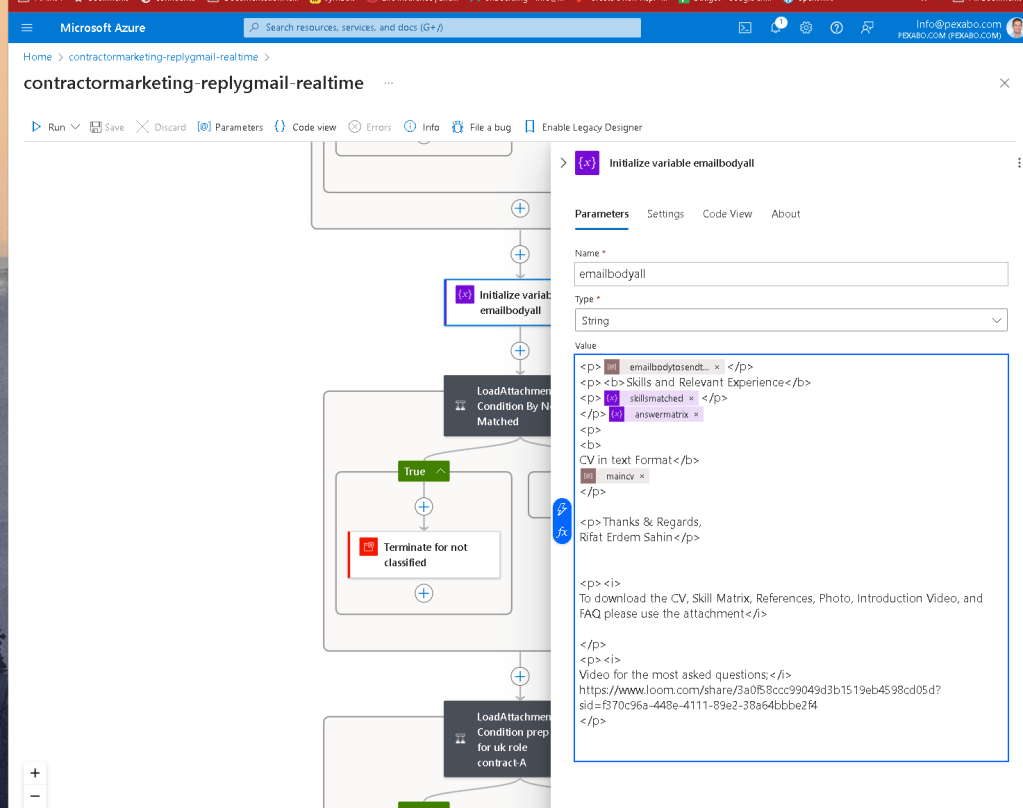Image resolution: width=1023 pixels, height=808 pixels.
Task: Open the Errors panel
Action: point(370,127)
